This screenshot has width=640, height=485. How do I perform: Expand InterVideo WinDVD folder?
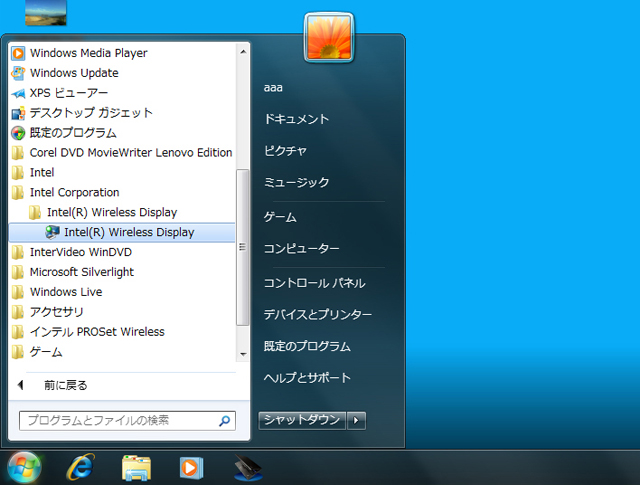[122, 252]
